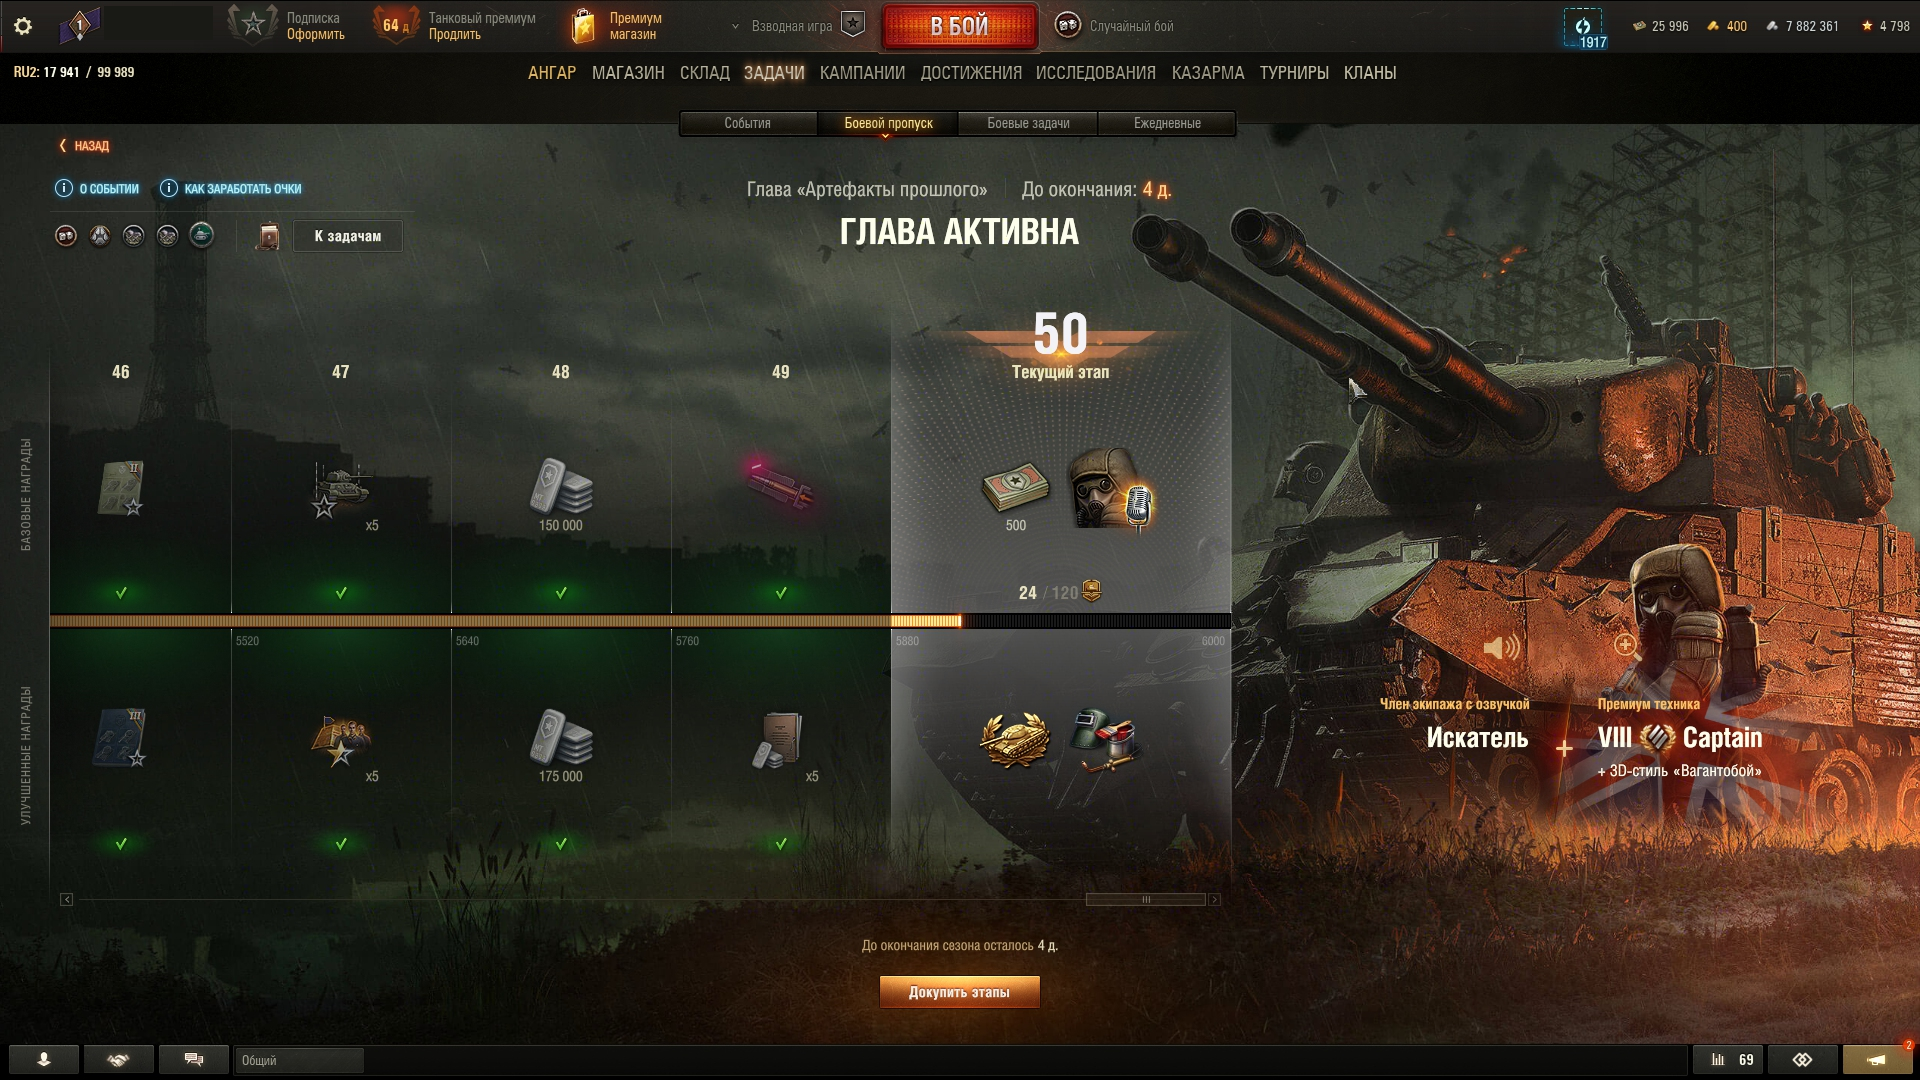Image resolution: width=1920 pixels, height=1080 pixels.
Task: Click the Общий chat input field
Action: point(299,1060)
